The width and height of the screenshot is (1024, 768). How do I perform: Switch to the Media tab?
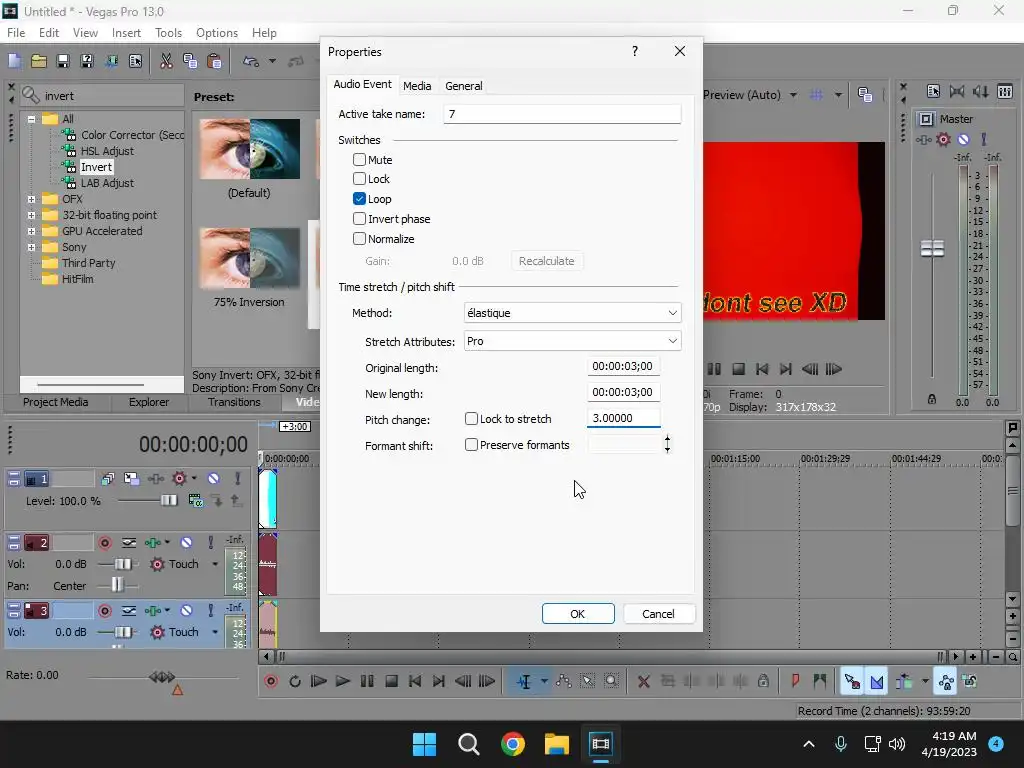(417, 86)
